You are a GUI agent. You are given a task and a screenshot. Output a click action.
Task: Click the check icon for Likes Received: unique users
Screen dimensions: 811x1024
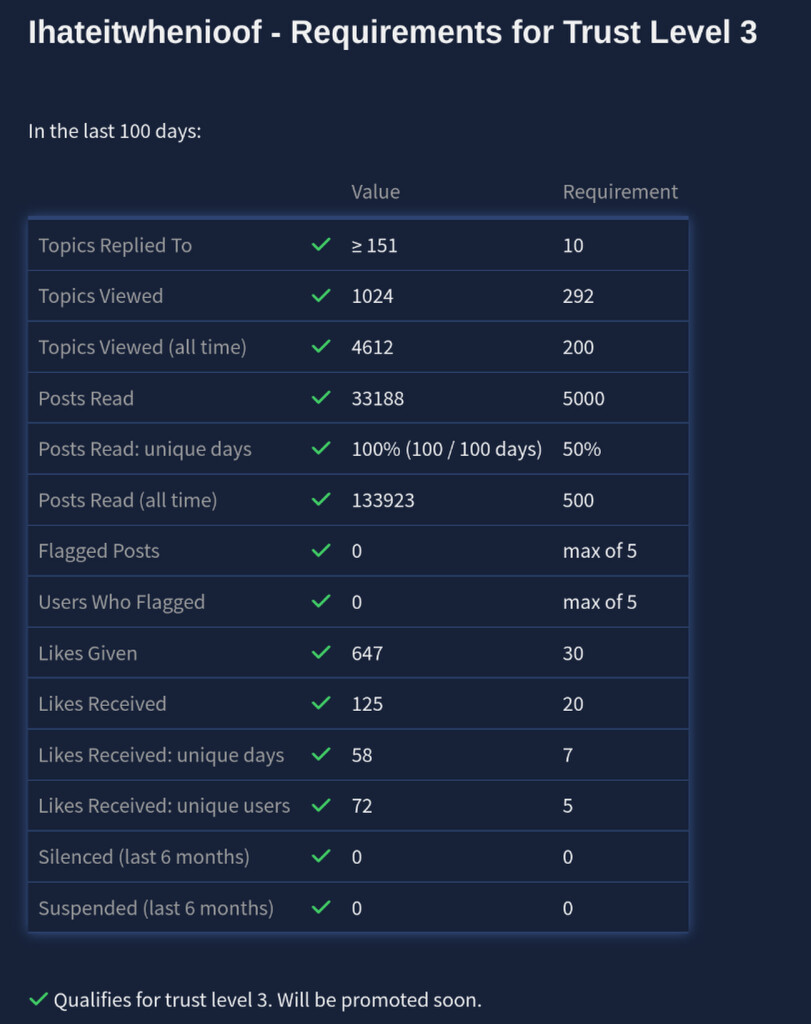[x=321, y=806]
